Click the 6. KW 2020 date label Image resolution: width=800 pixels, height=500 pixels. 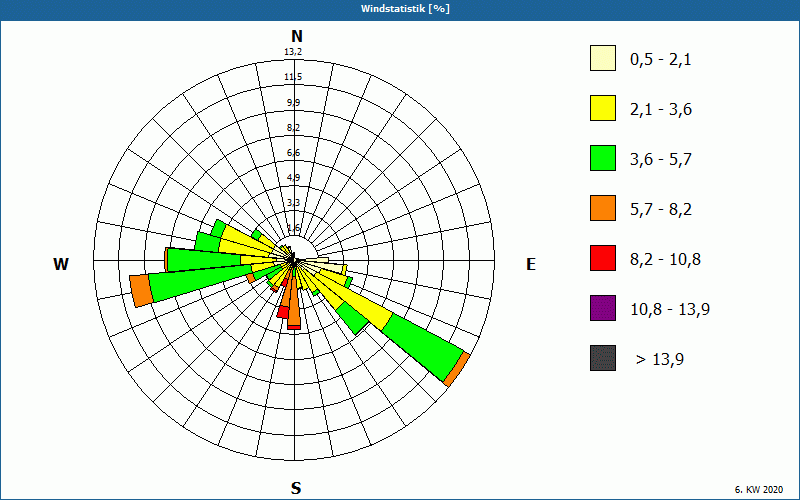tap(759, 490)
